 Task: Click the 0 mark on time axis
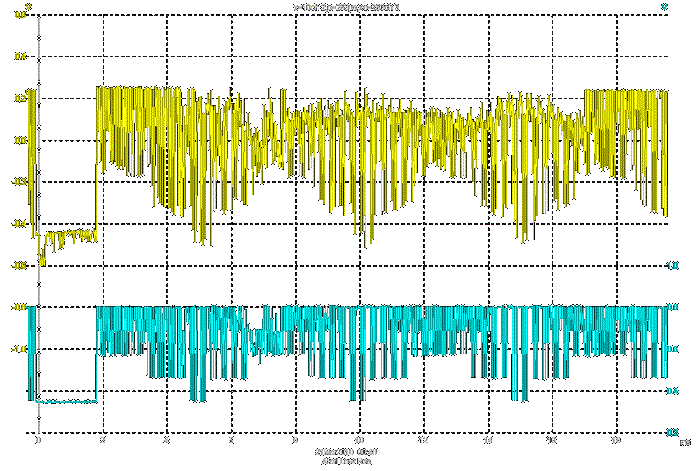[x=38, y=441]
